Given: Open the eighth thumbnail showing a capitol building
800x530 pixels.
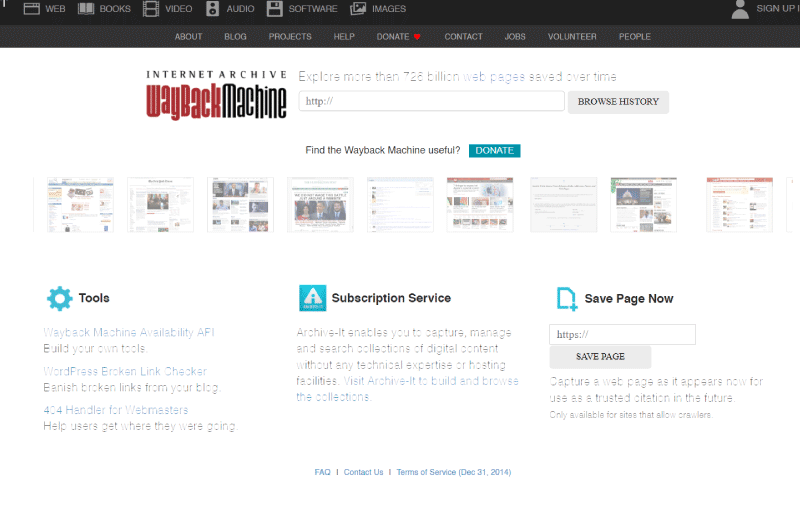Looking at the screenshot, I should click(643, 205).
